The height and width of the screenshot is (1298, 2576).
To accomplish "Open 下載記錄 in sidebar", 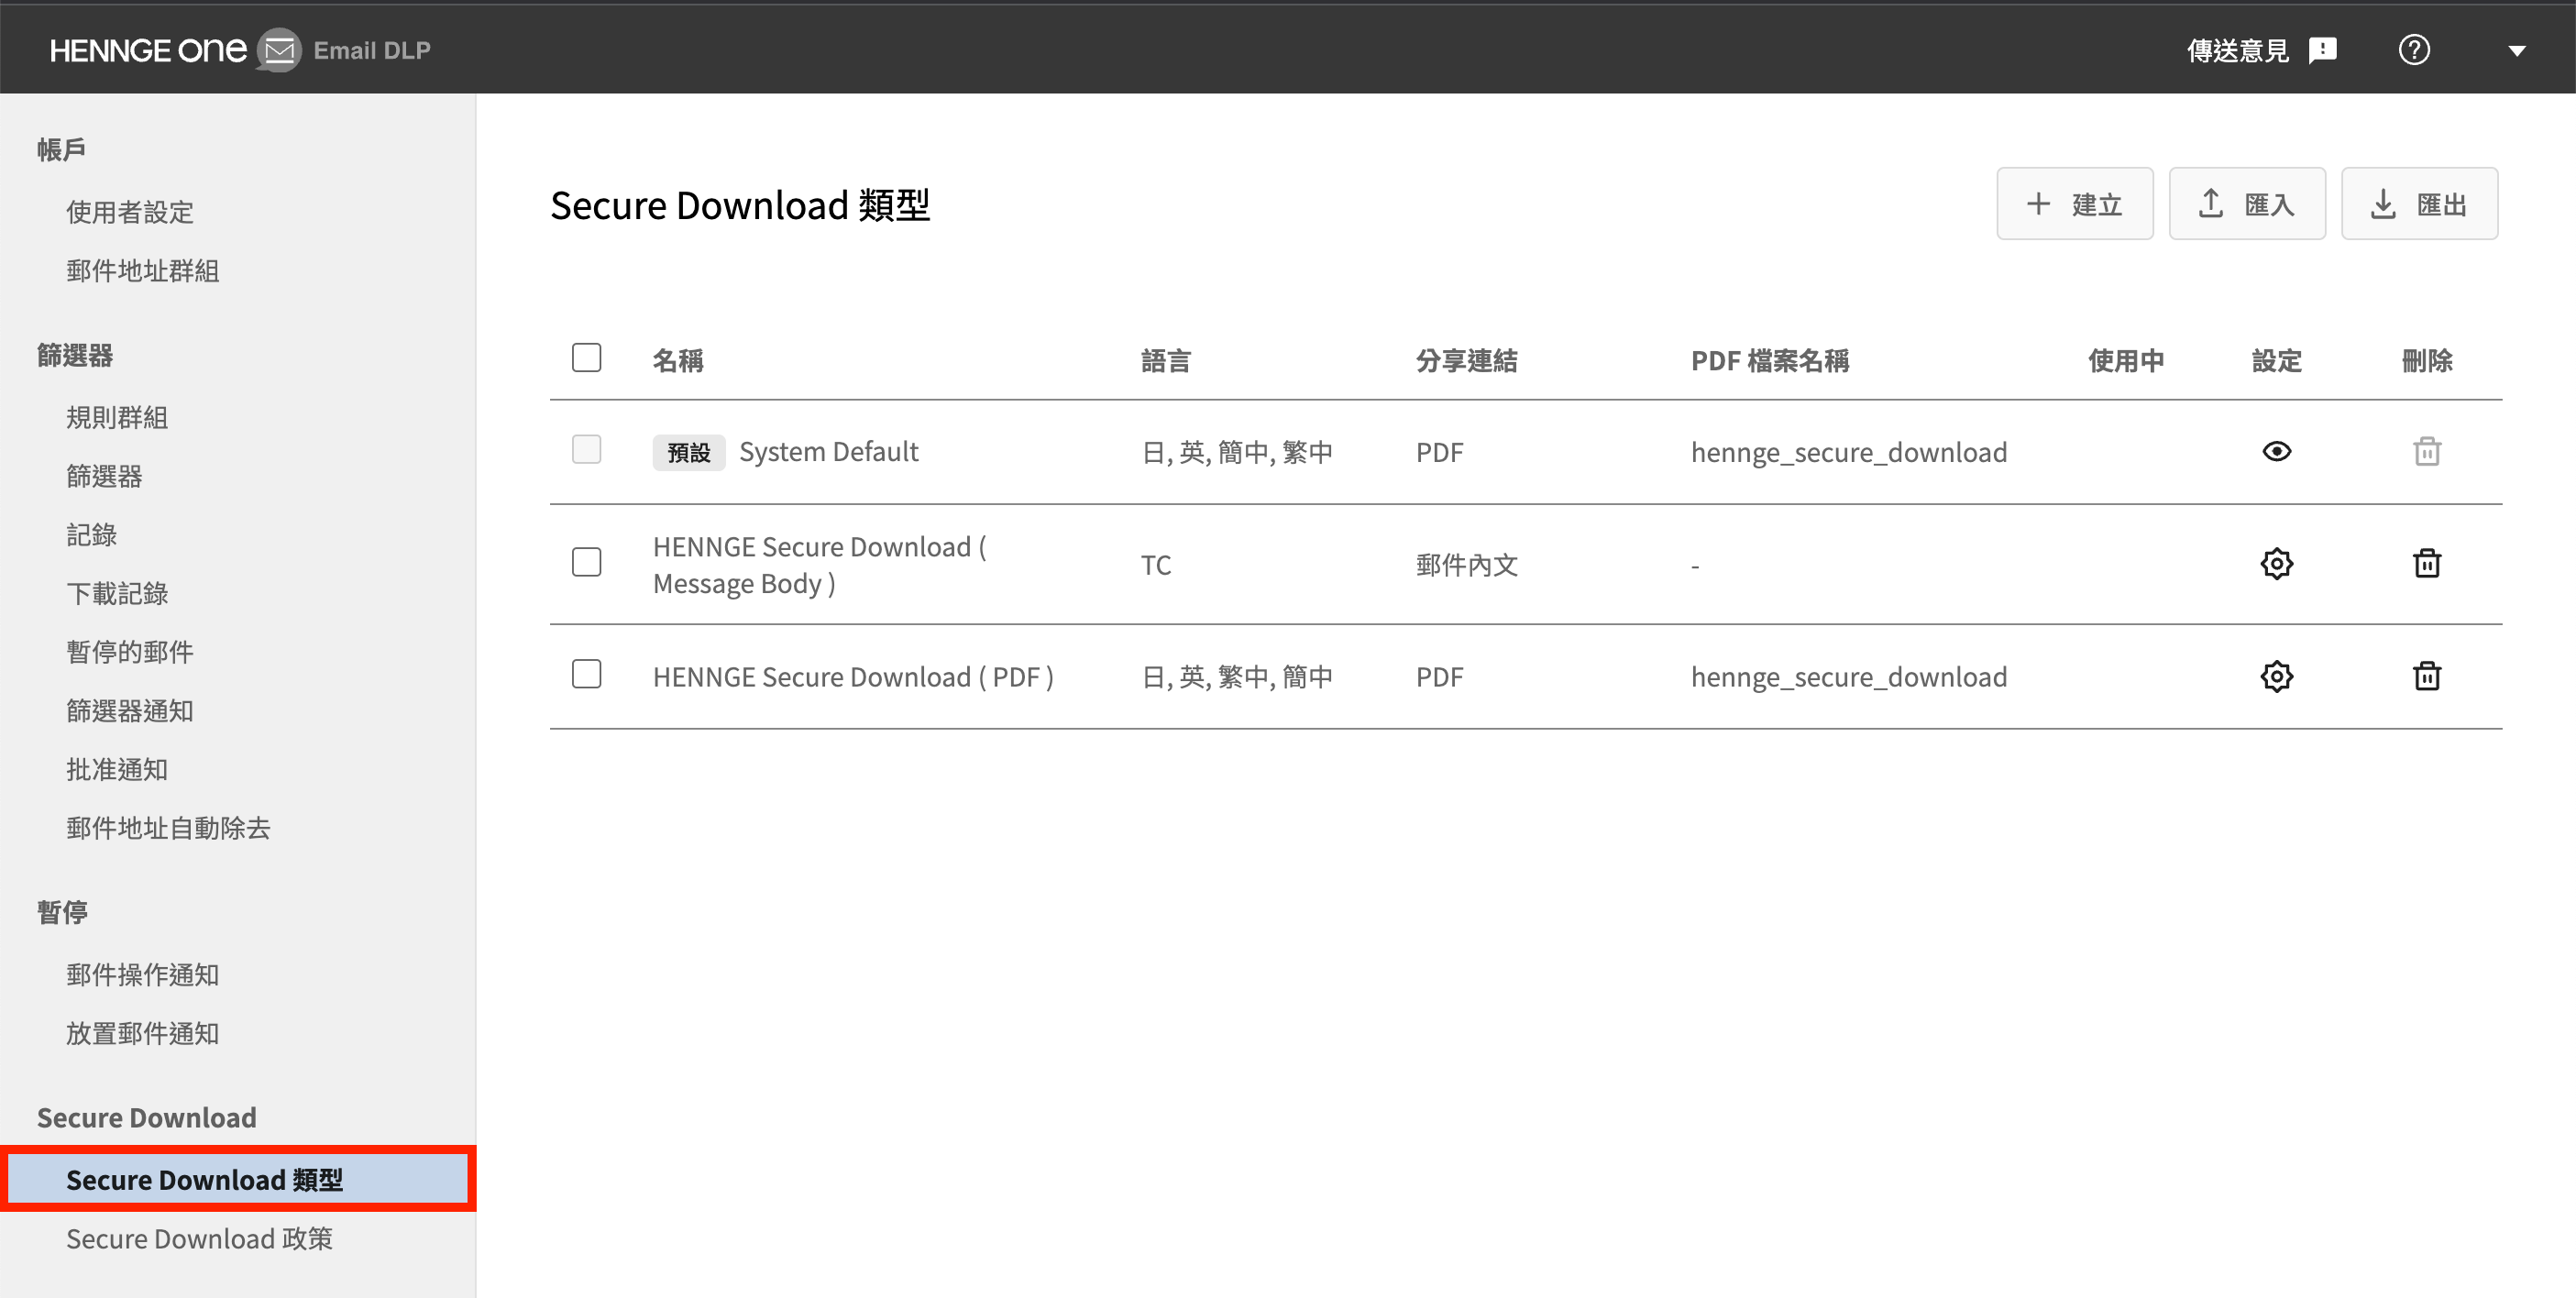I will click(x=117, y=594).
